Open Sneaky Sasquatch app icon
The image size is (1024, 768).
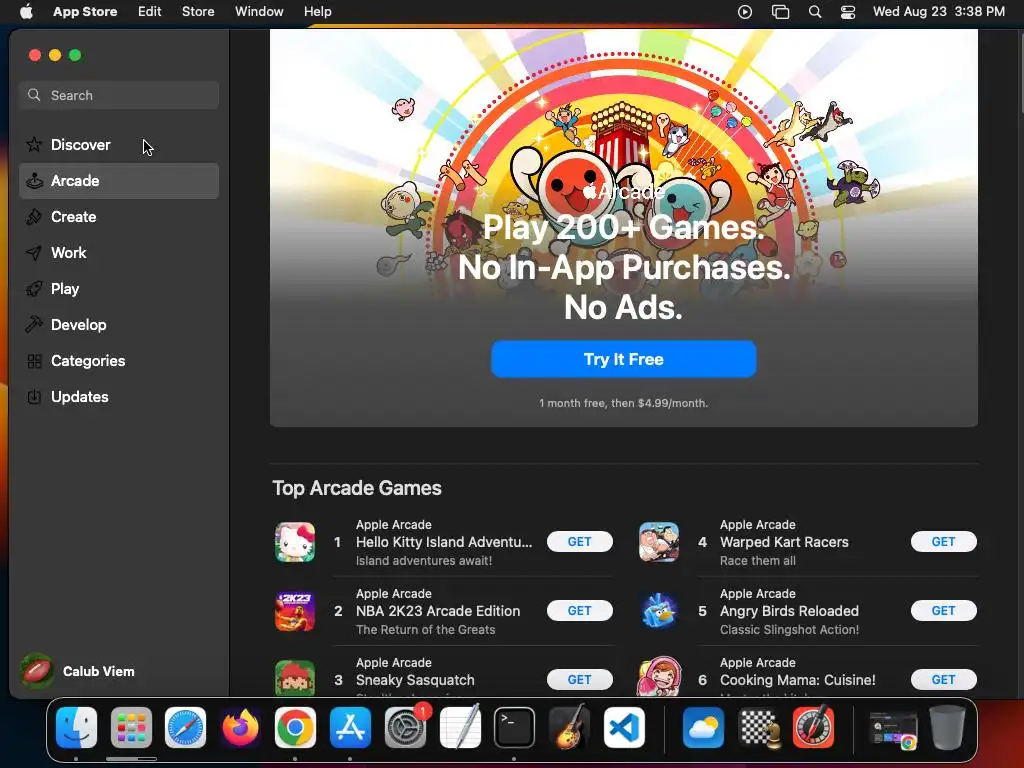coord(295,678)
